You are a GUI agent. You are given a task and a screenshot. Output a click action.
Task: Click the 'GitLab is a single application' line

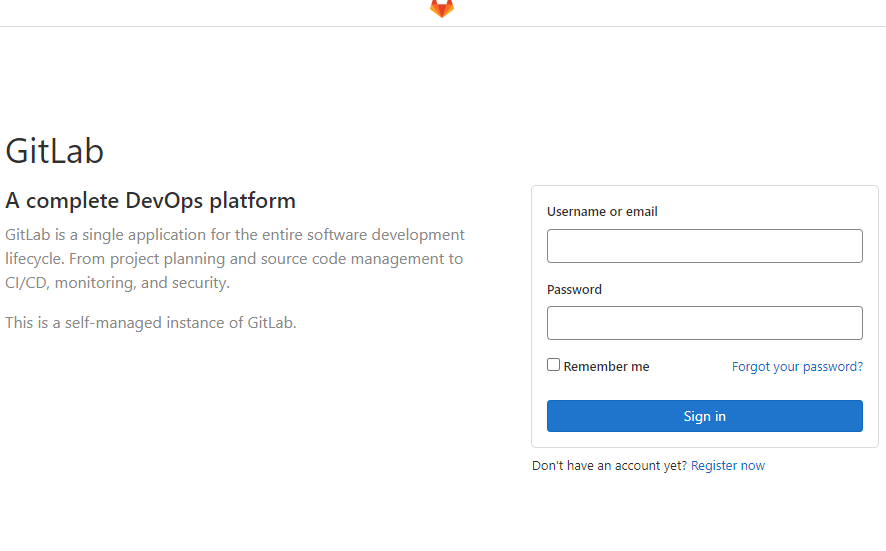click(x=235, y=235)
